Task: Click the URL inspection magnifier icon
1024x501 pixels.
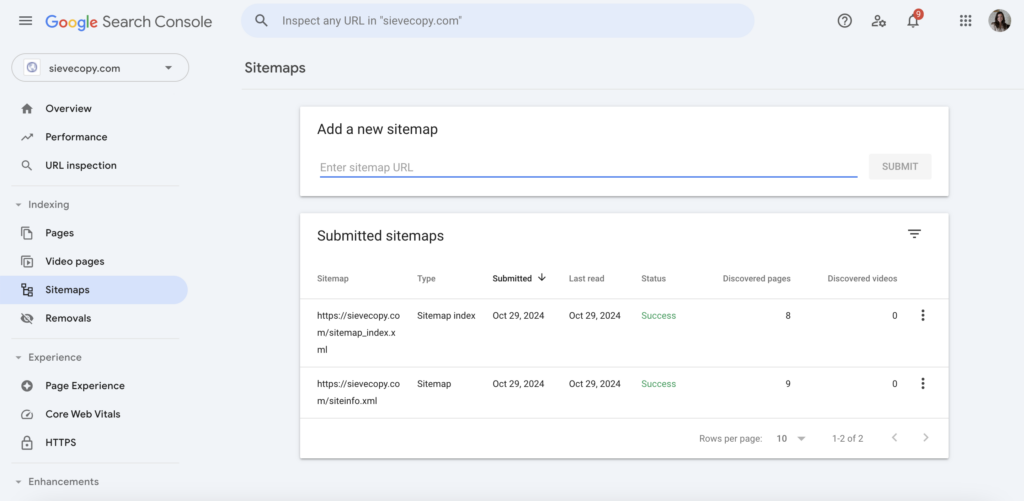Action: click(27, 166)
